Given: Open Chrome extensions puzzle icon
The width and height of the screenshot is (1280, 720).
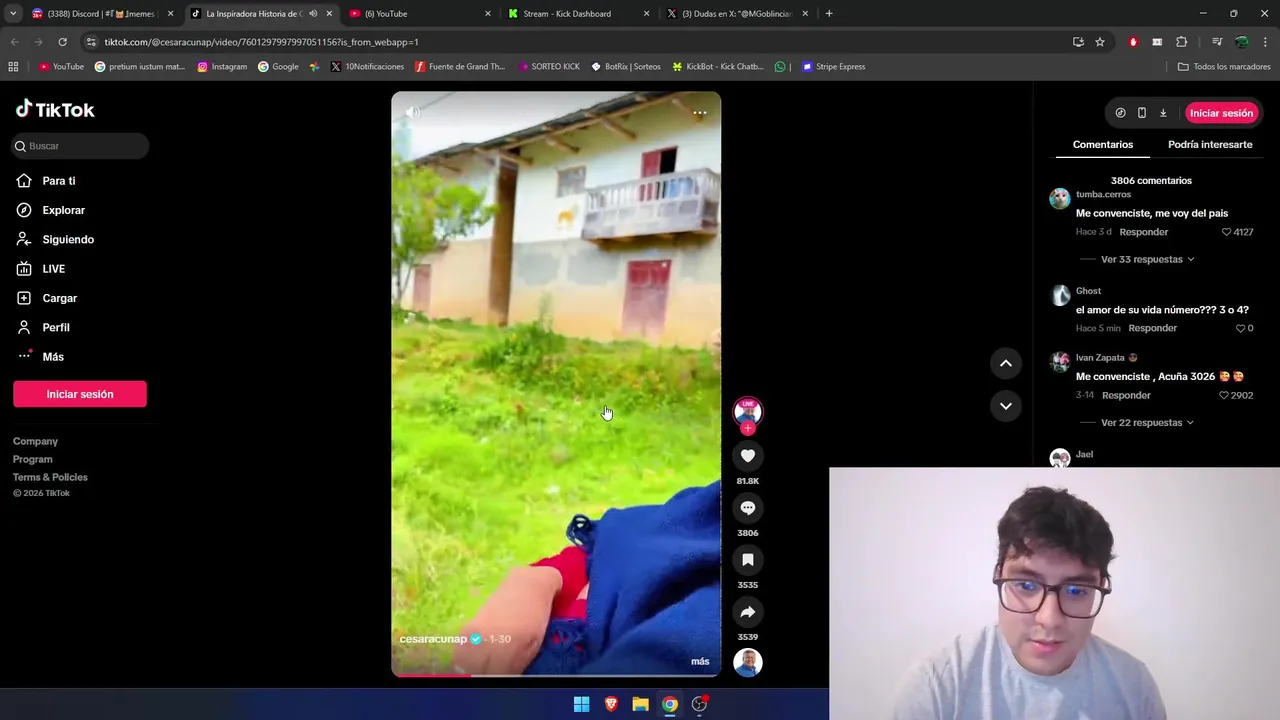Looking at the screenshot, I should click(x=1181, y=42).
